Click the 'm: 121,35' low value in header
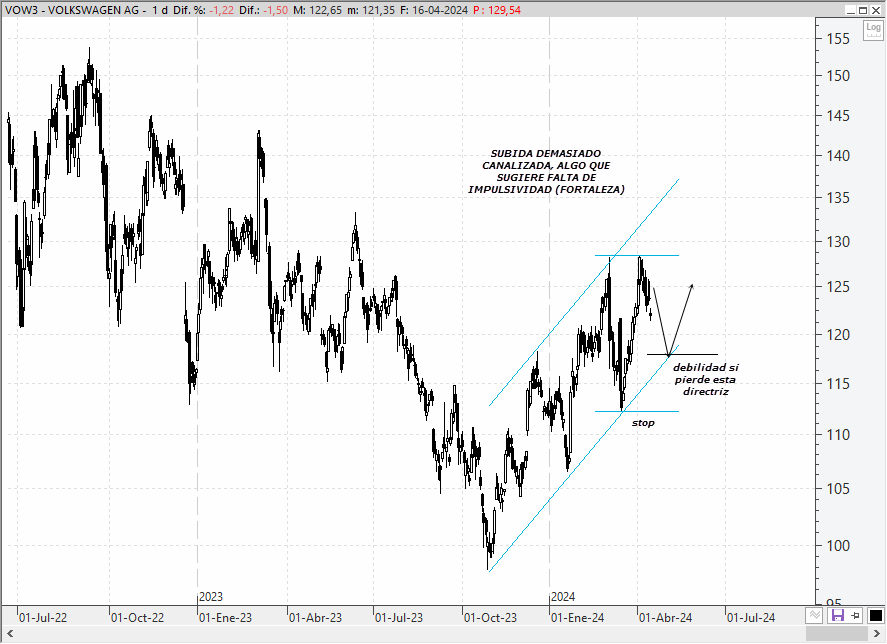 (371, 10)
